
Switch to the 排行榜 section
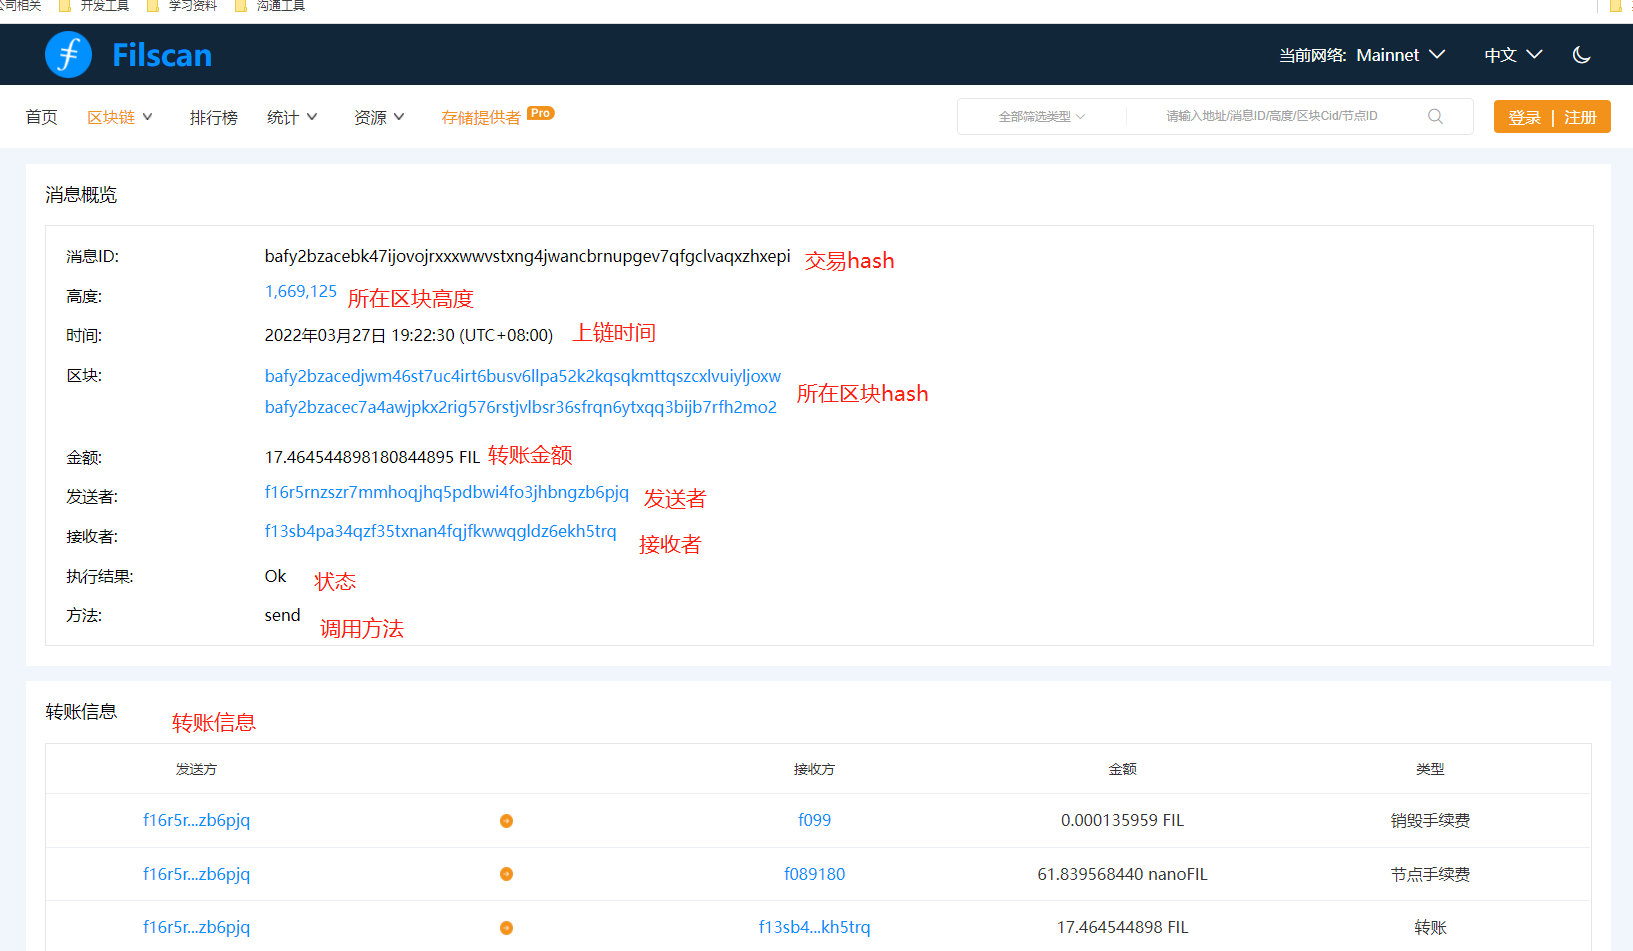(213, 116)
